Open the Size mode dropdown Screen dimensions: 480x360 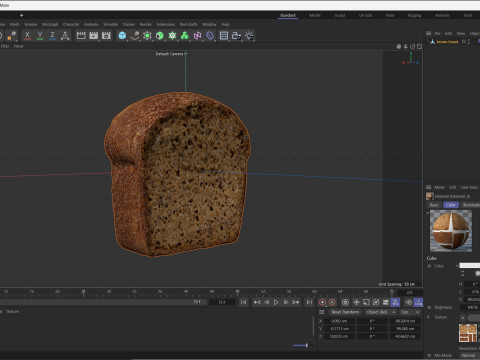pos(410,312)
